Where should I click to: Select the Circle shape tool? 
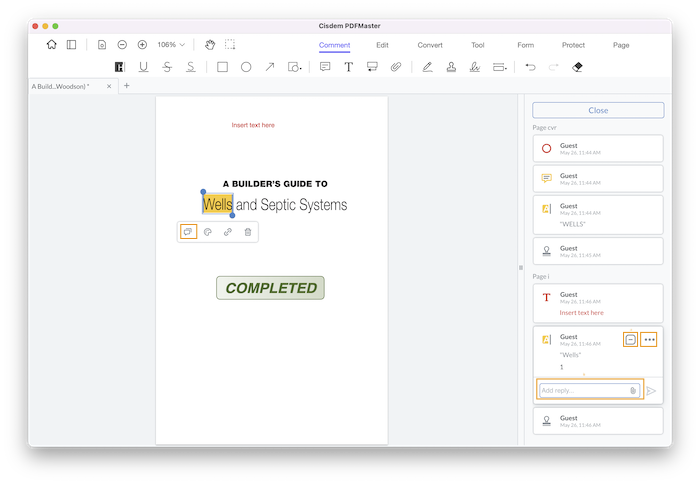point(246,67)
